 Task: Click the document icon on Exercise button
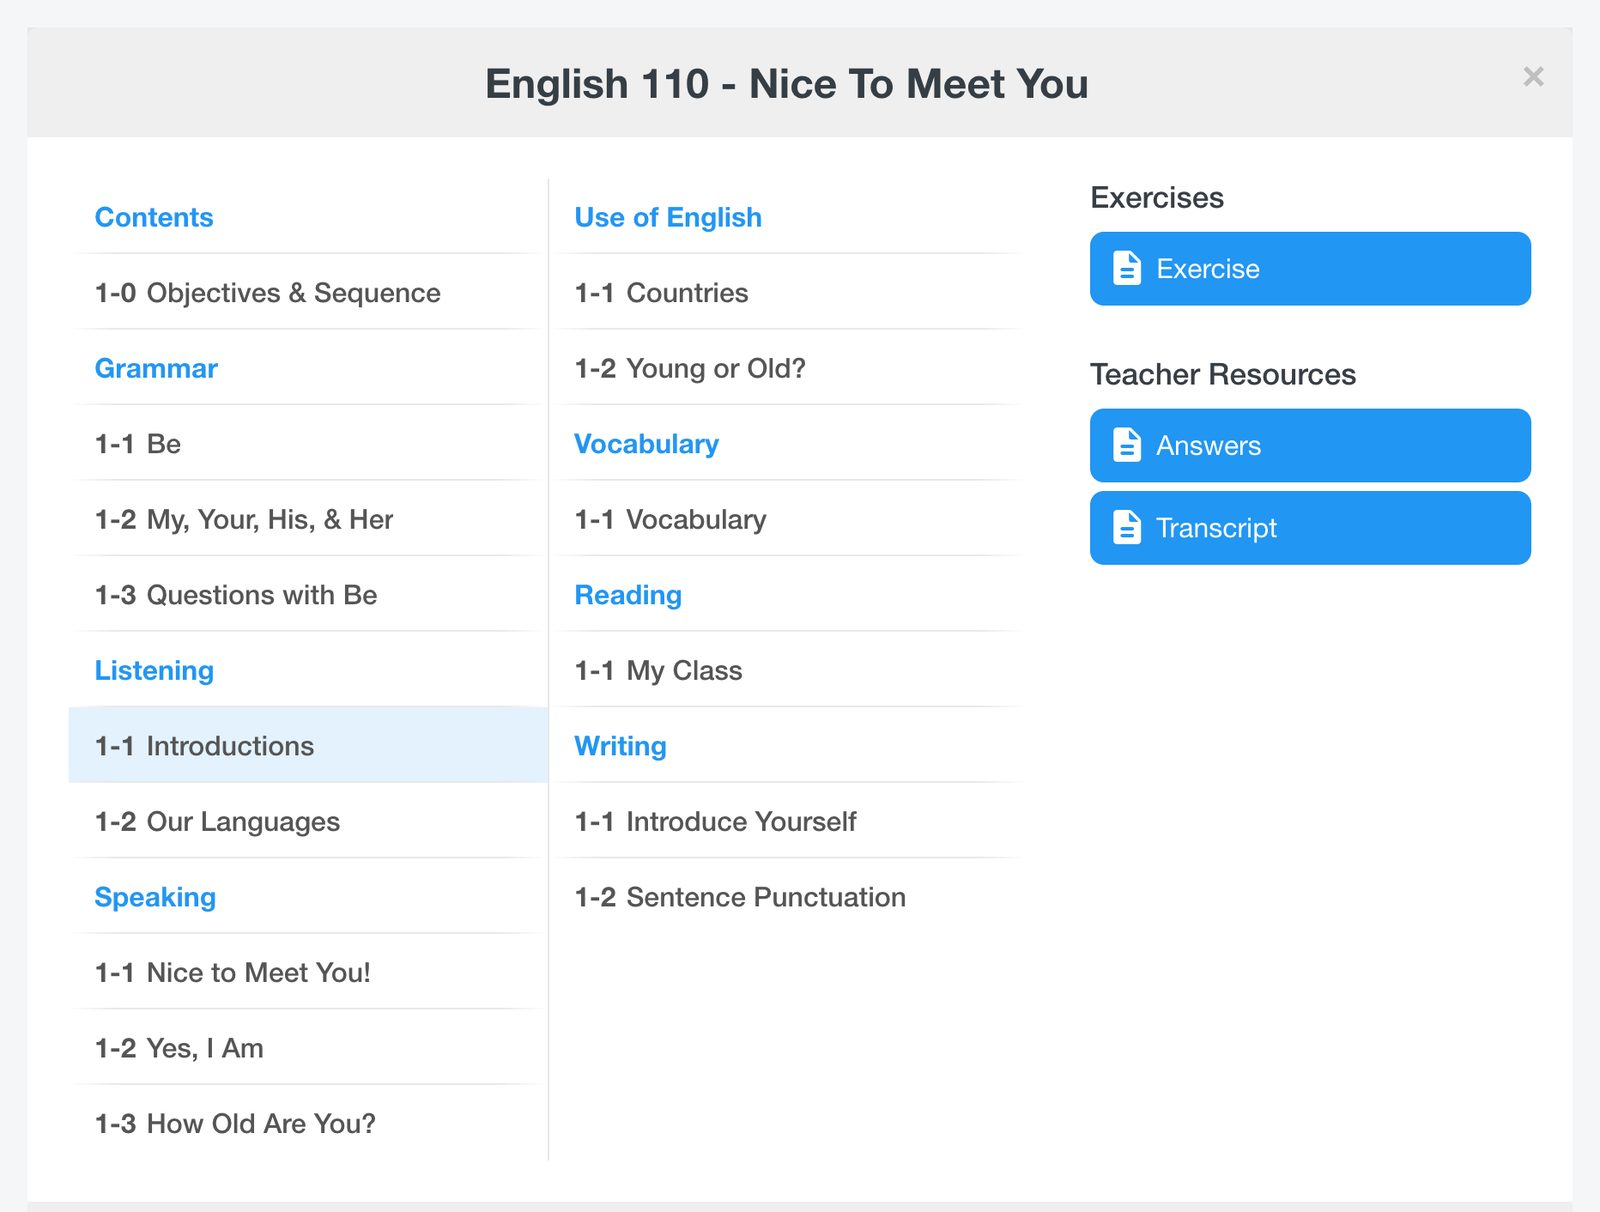(1127, 268)
